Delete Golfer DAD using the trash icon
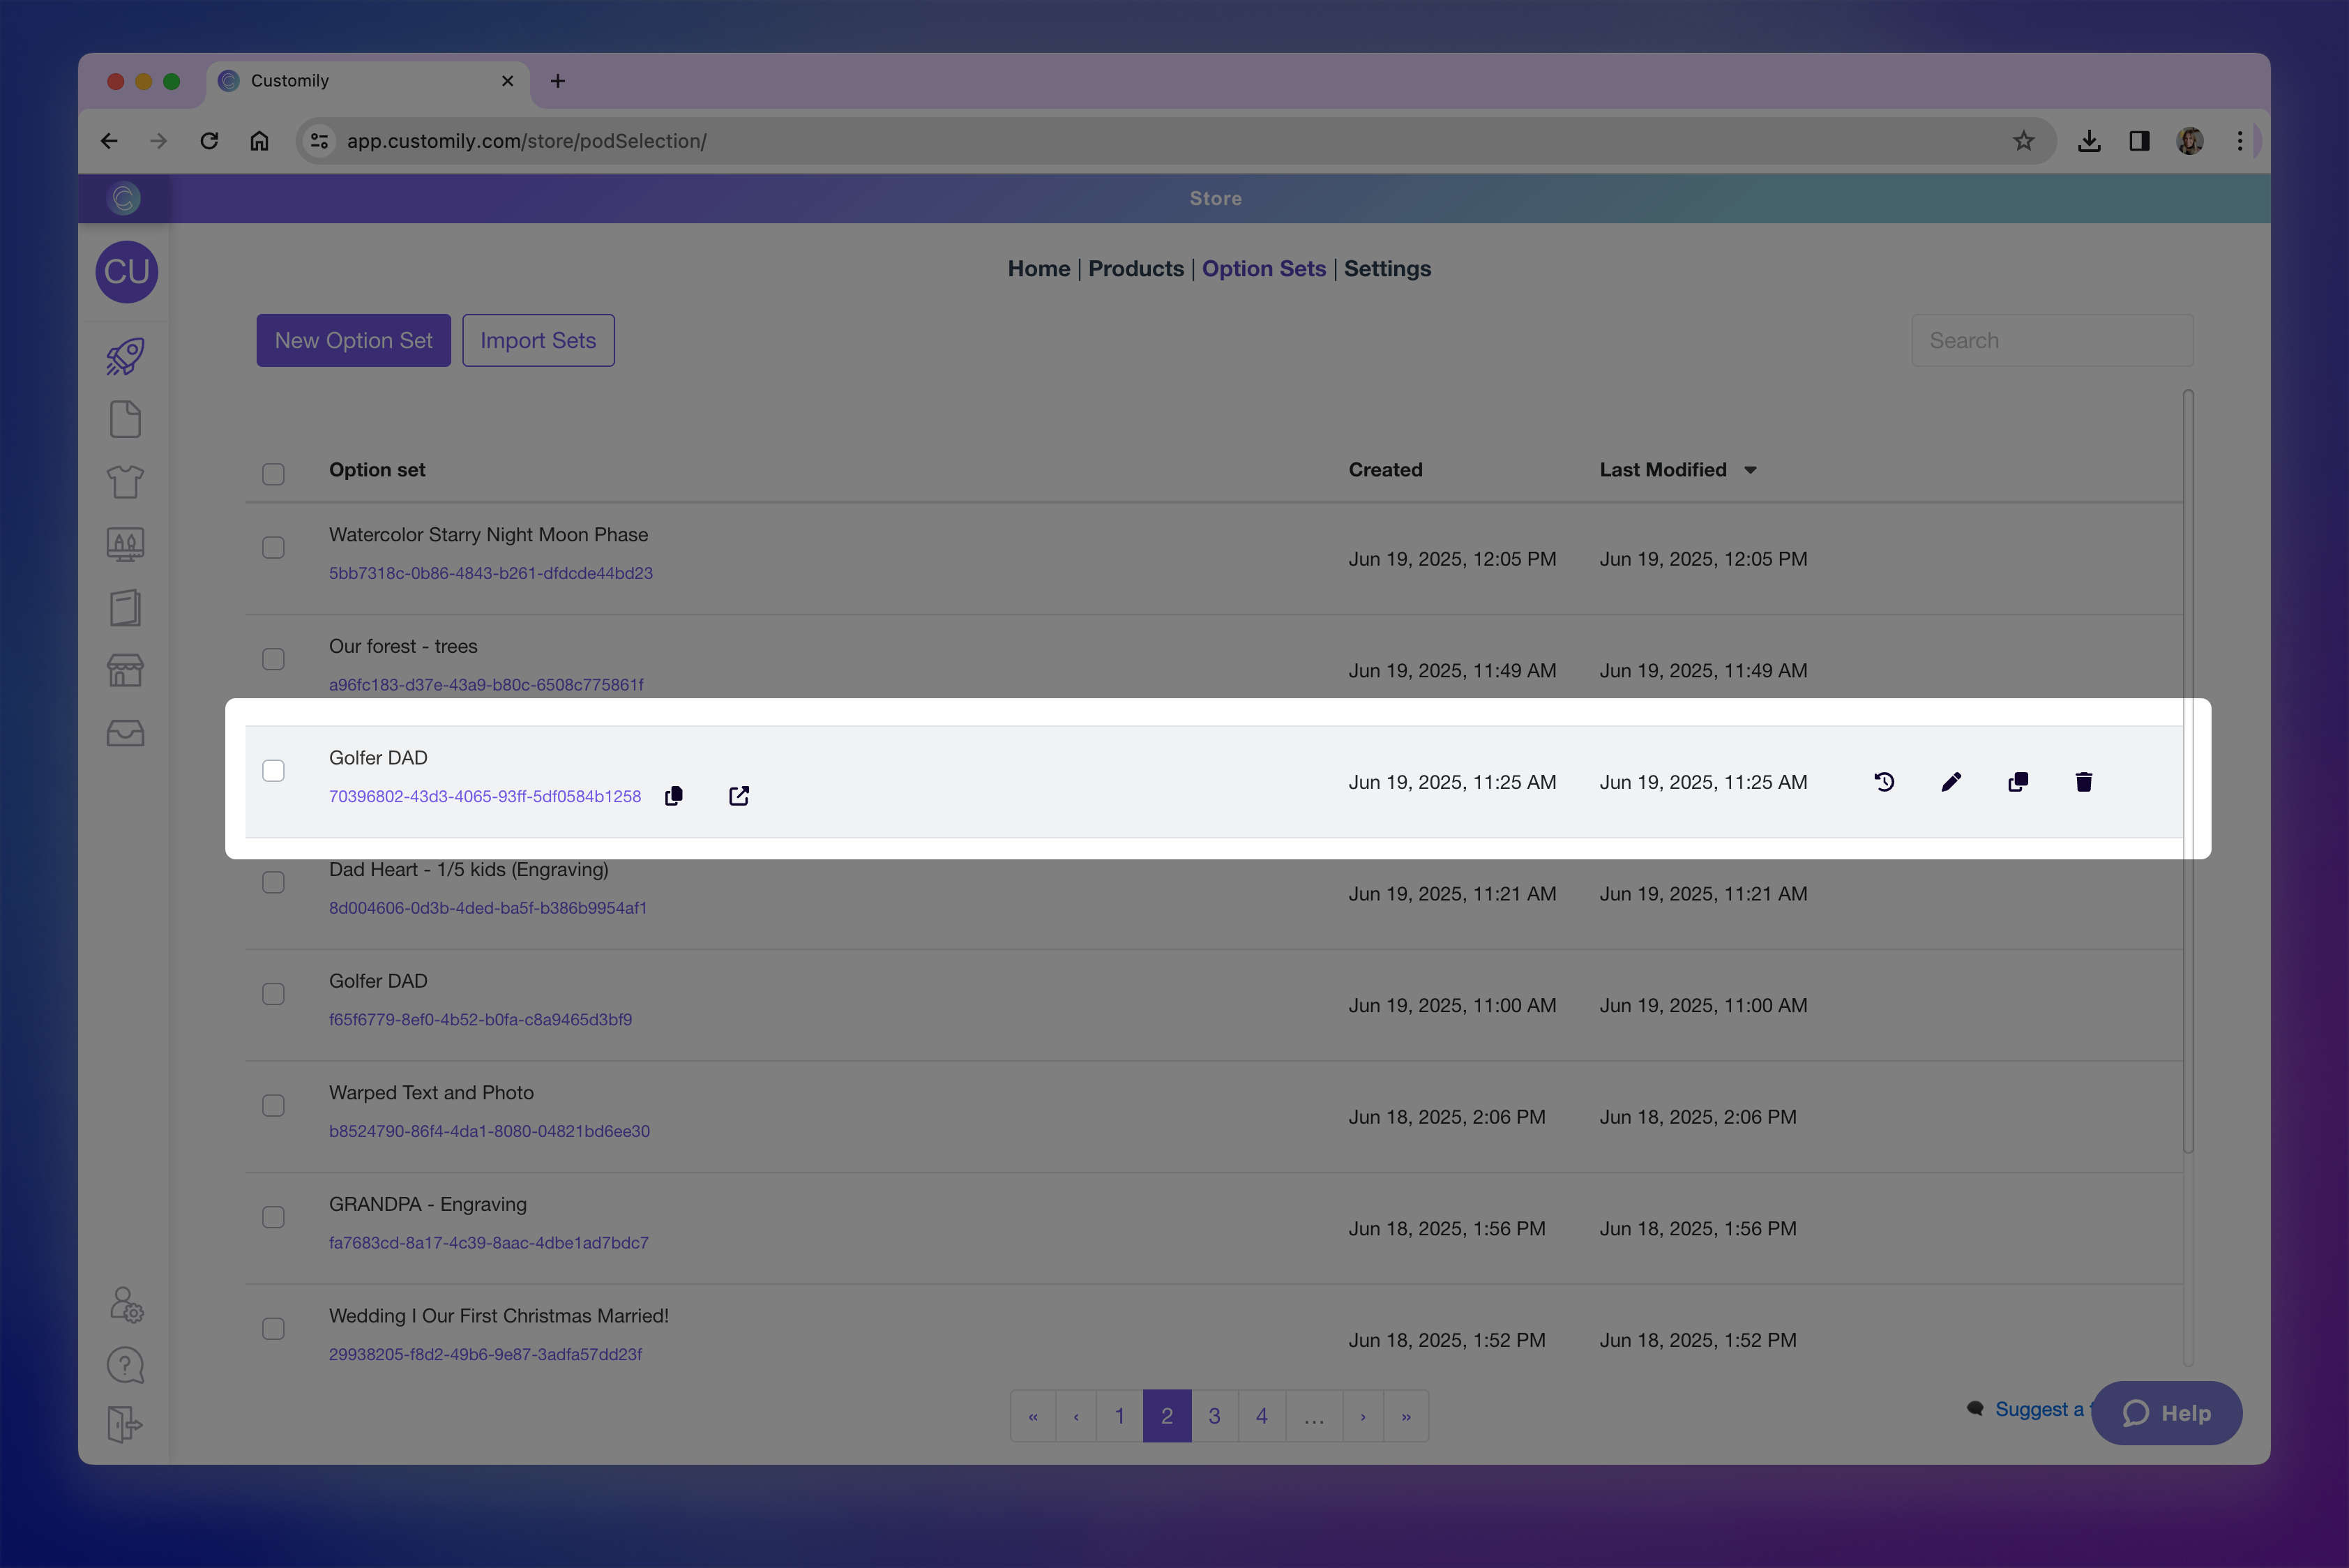The image size is (2349, 1568). pos(2084,782)
